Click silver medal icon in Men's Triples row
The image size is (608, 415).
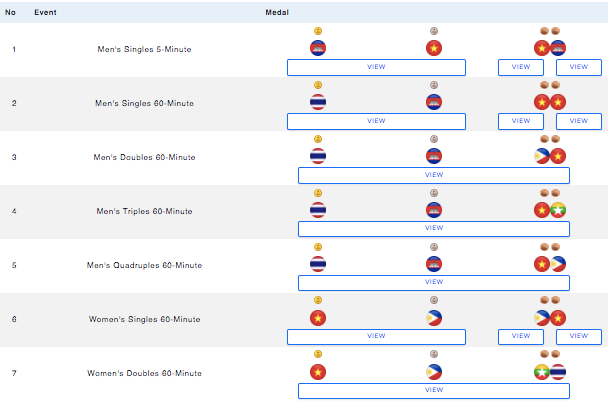click(x=434, y=192)
